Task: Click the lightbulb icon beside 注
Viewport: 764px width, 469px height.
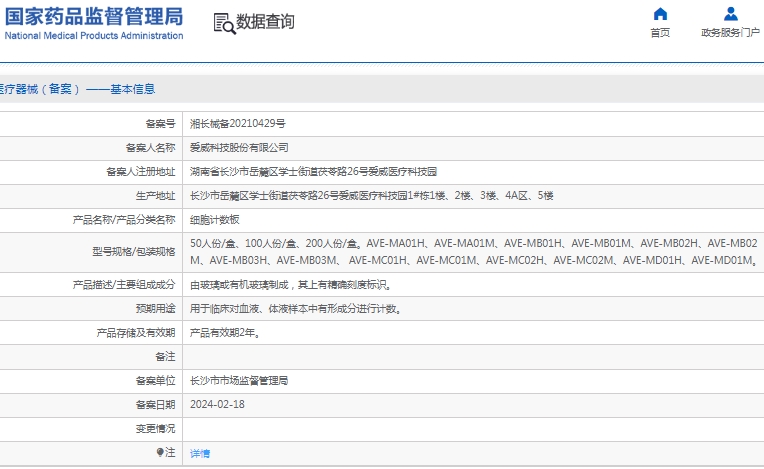Action: click(x=160, y=452)
